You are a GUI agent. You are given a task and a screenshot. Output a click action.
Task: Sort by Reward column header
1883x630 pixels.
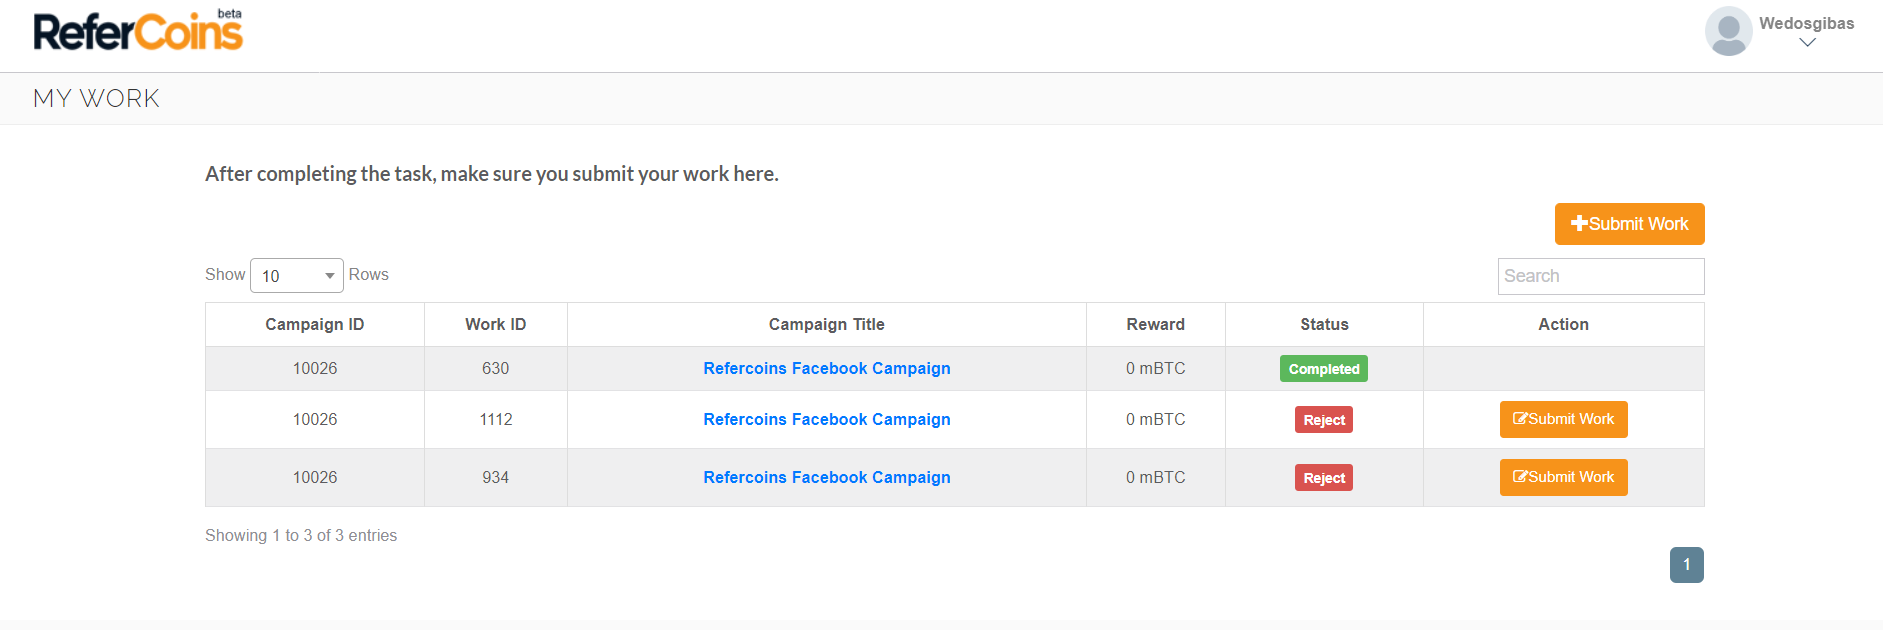(x=1156, y=324)
